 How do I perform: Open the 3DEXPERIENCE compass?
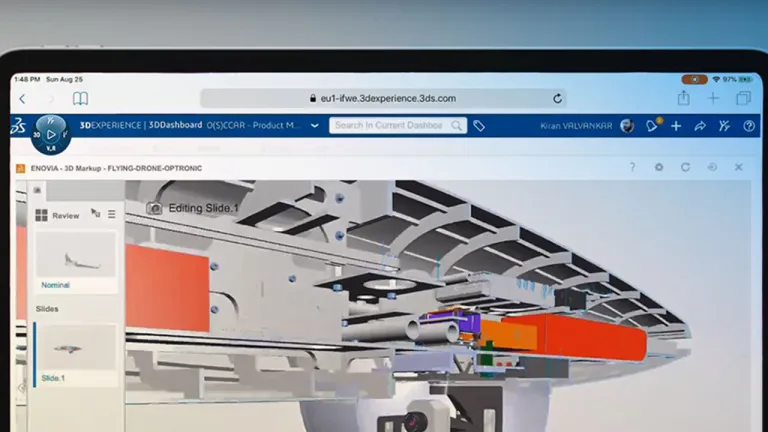click(51, 135)
